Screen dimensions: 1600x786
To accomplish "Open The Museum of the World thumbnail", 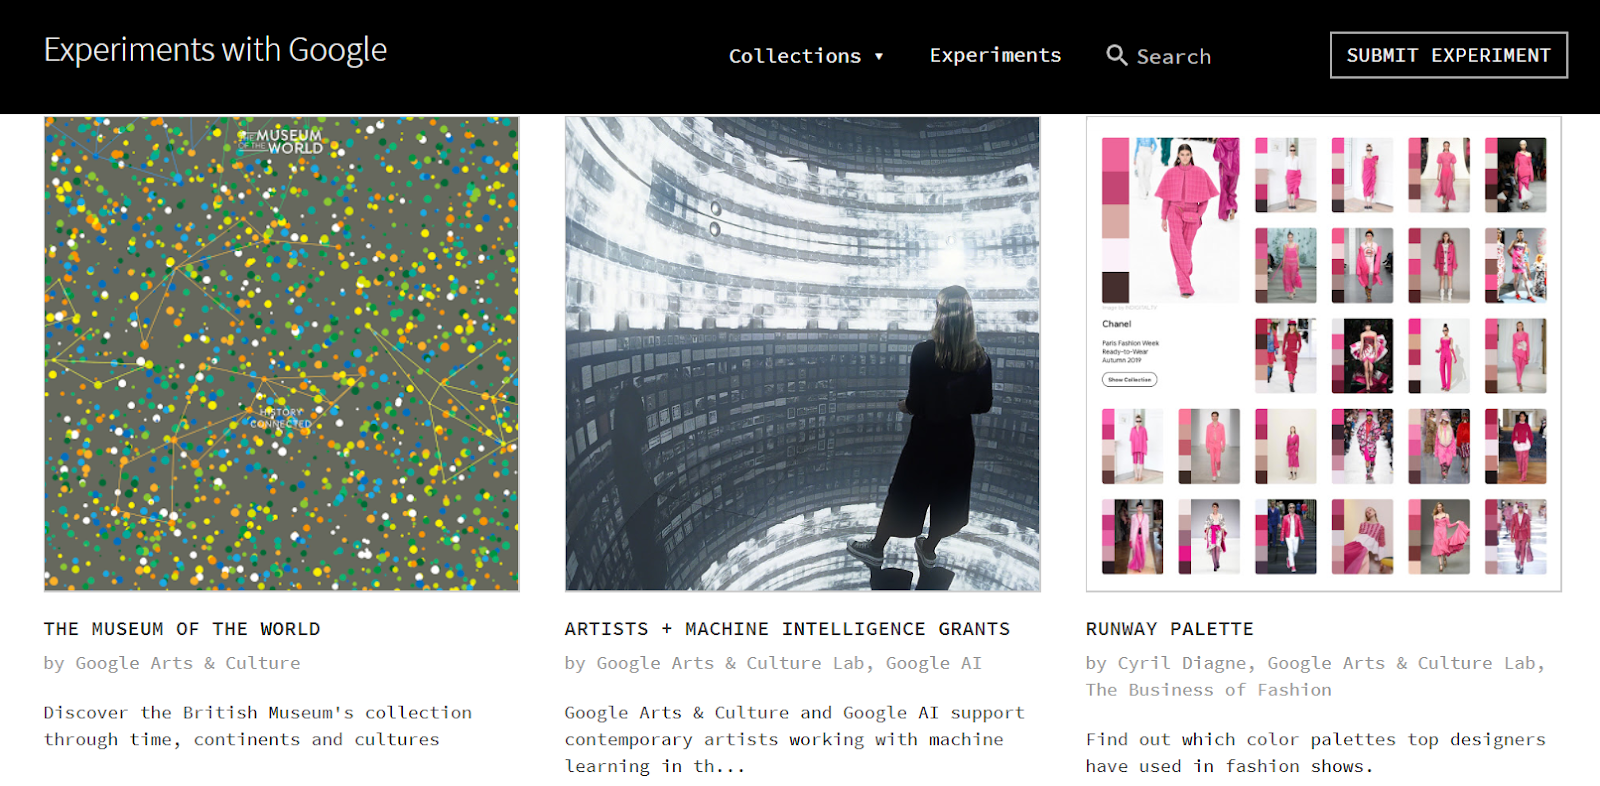I will pyautogui.click(x=281, y=354).
